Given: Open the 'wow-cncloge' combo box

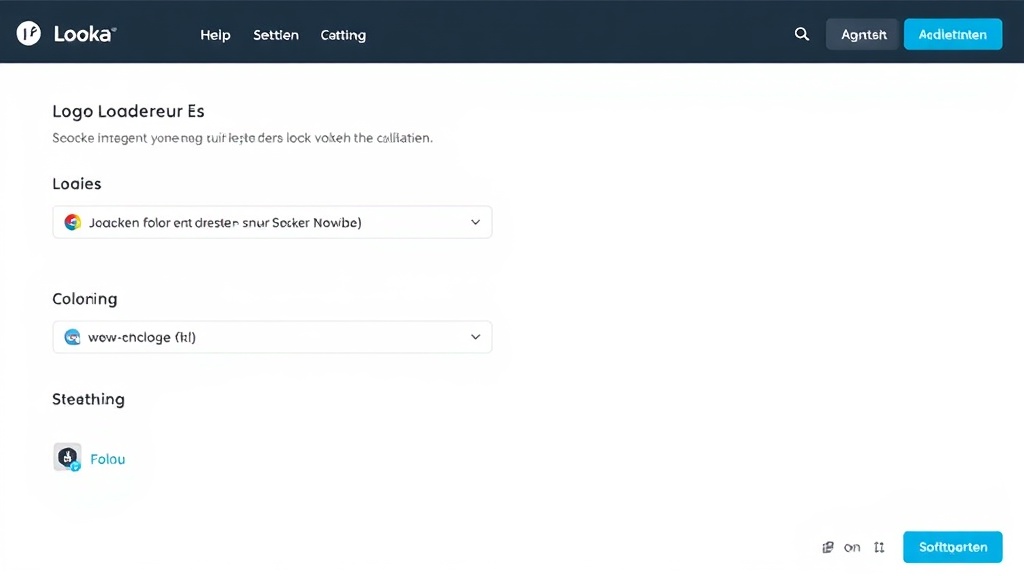Looking at the screenshot, I should click(272, 337).
